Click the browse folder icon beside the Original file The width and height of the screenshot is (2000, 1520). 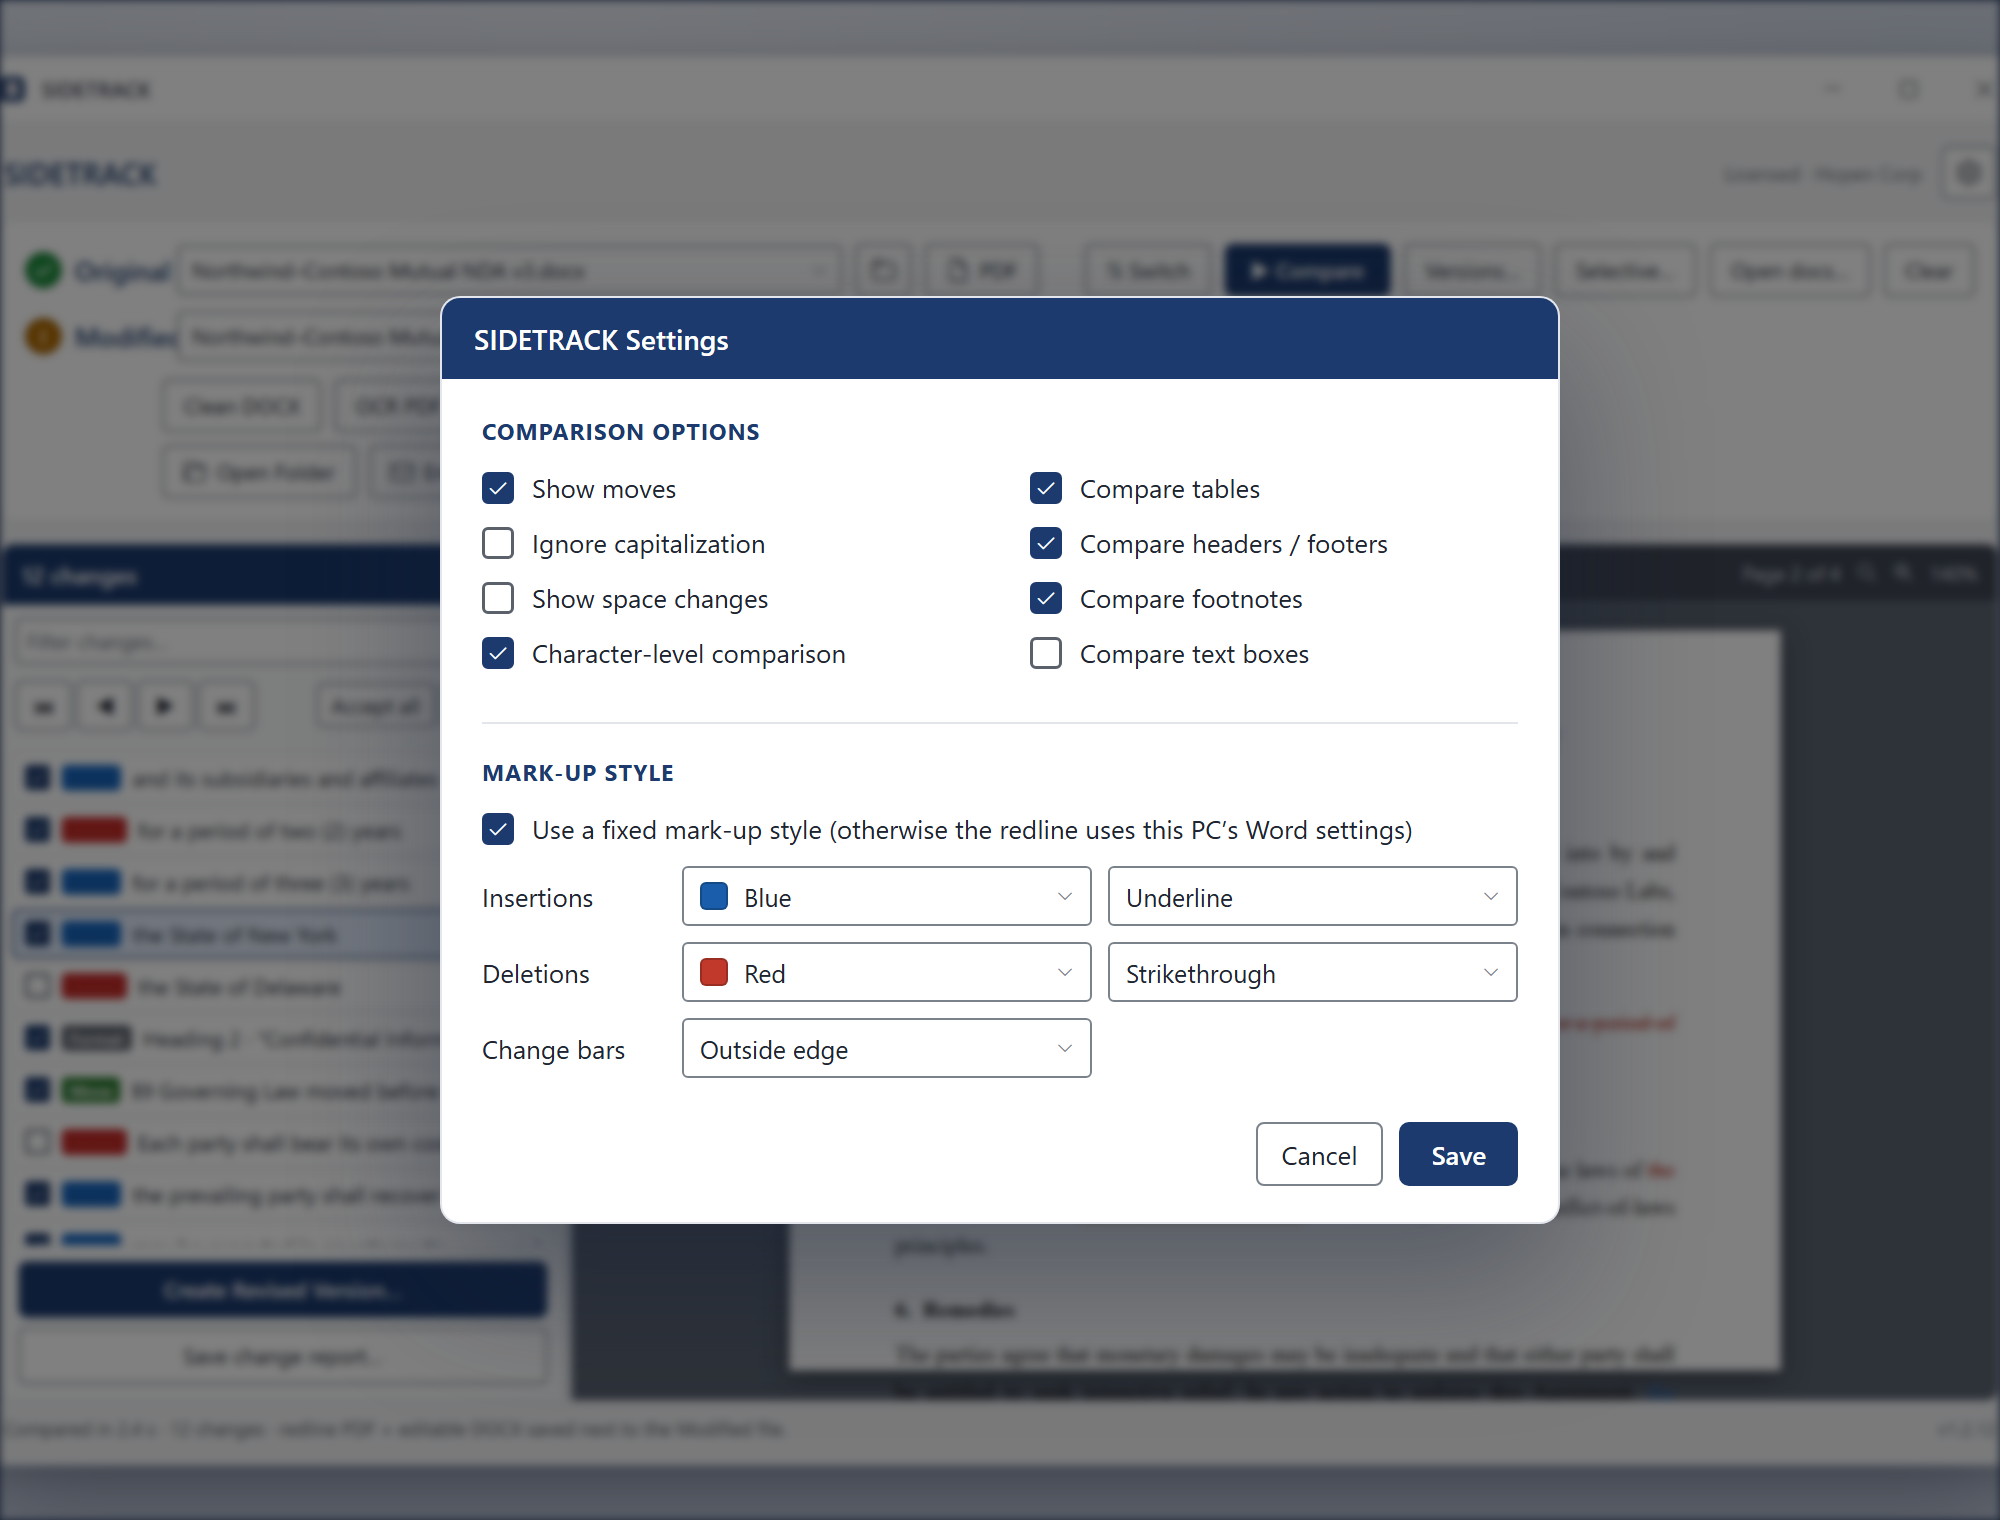883,271
